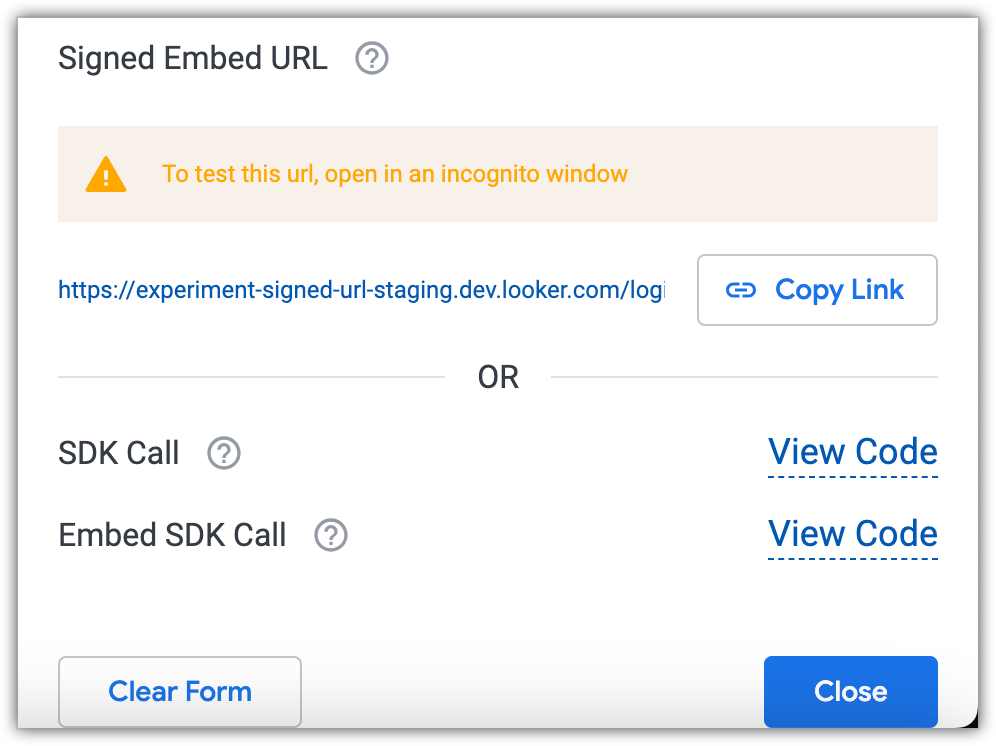This screenshot has height=746, width=996.
Task: Click the incognito window warning message text
Action: (x=395, y=174)
